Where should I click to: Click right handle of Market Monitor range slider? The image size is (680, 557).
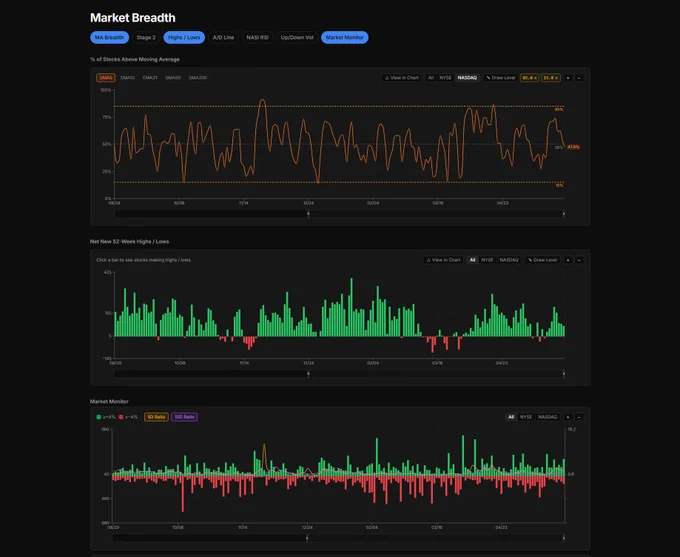click(x=564, y=538)
